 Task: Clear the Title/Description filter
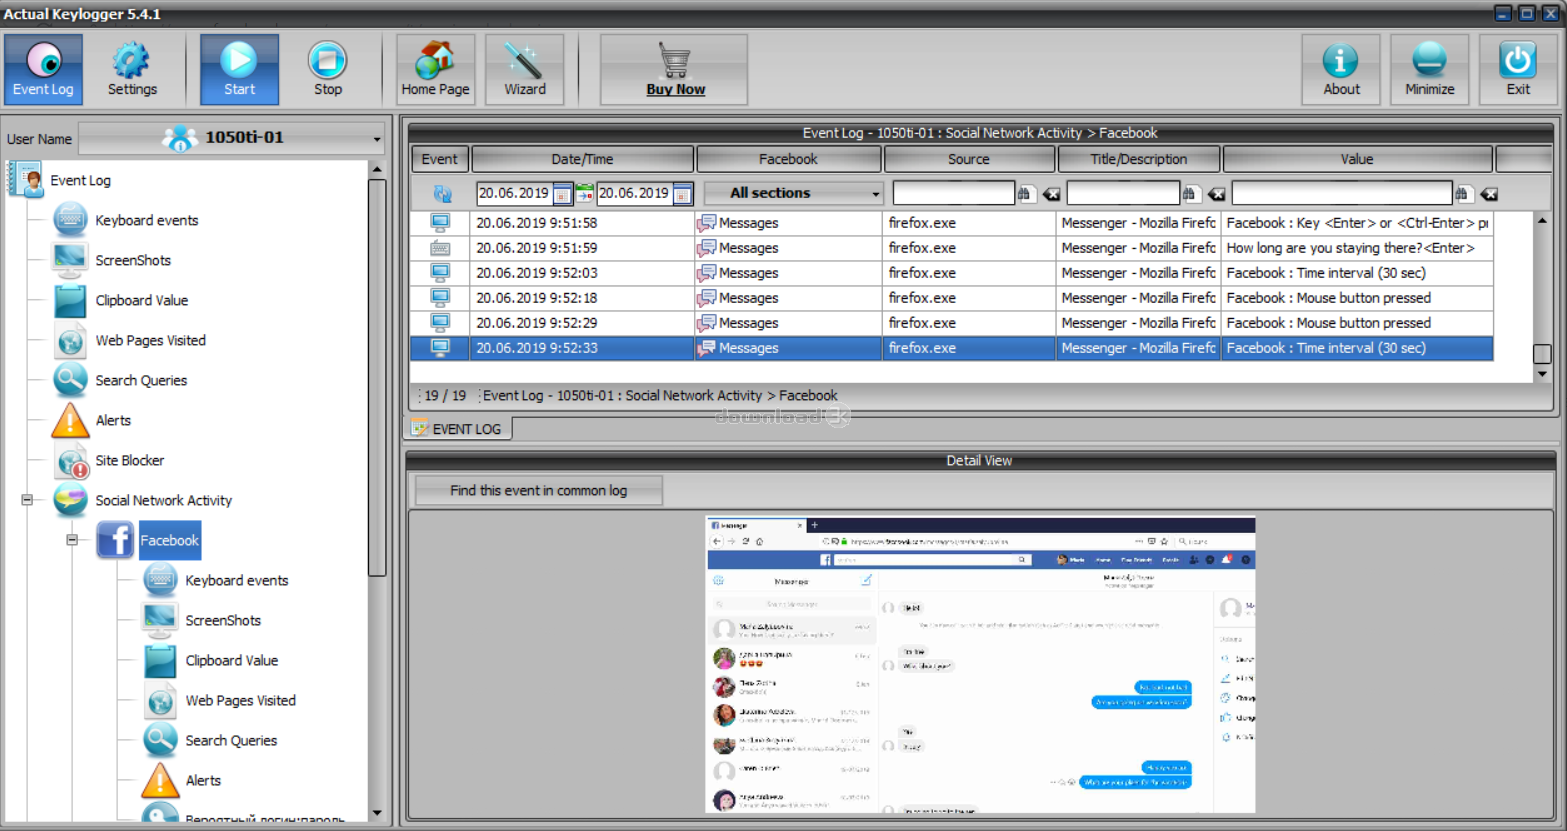coord(1216,194)
